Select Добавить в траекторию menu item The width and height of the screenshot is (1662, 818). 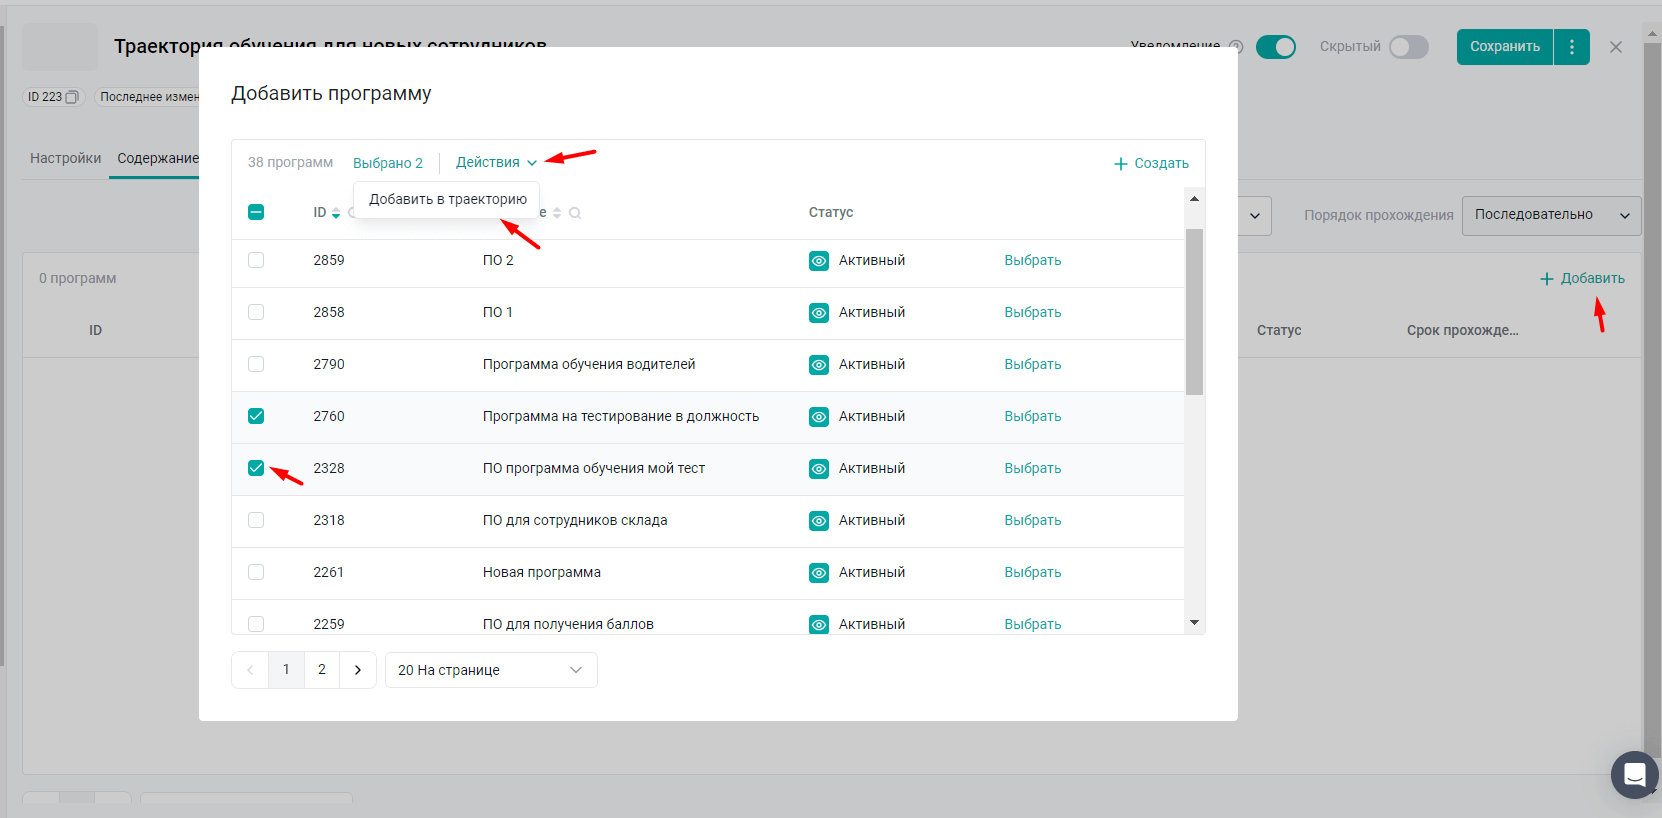point(447,199)
